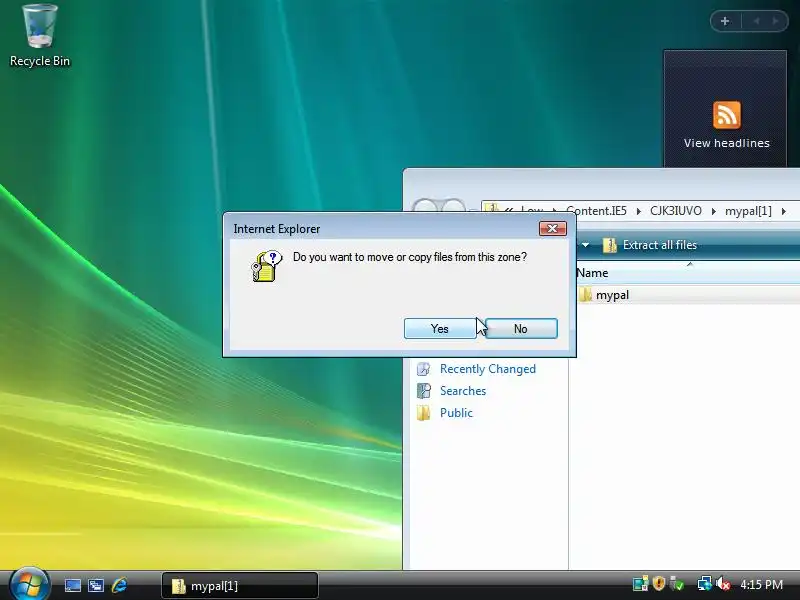Click the Extract all files zipper icon
Image resolution: width=800 pixels, height=600 pixels.
click(610, 245)
